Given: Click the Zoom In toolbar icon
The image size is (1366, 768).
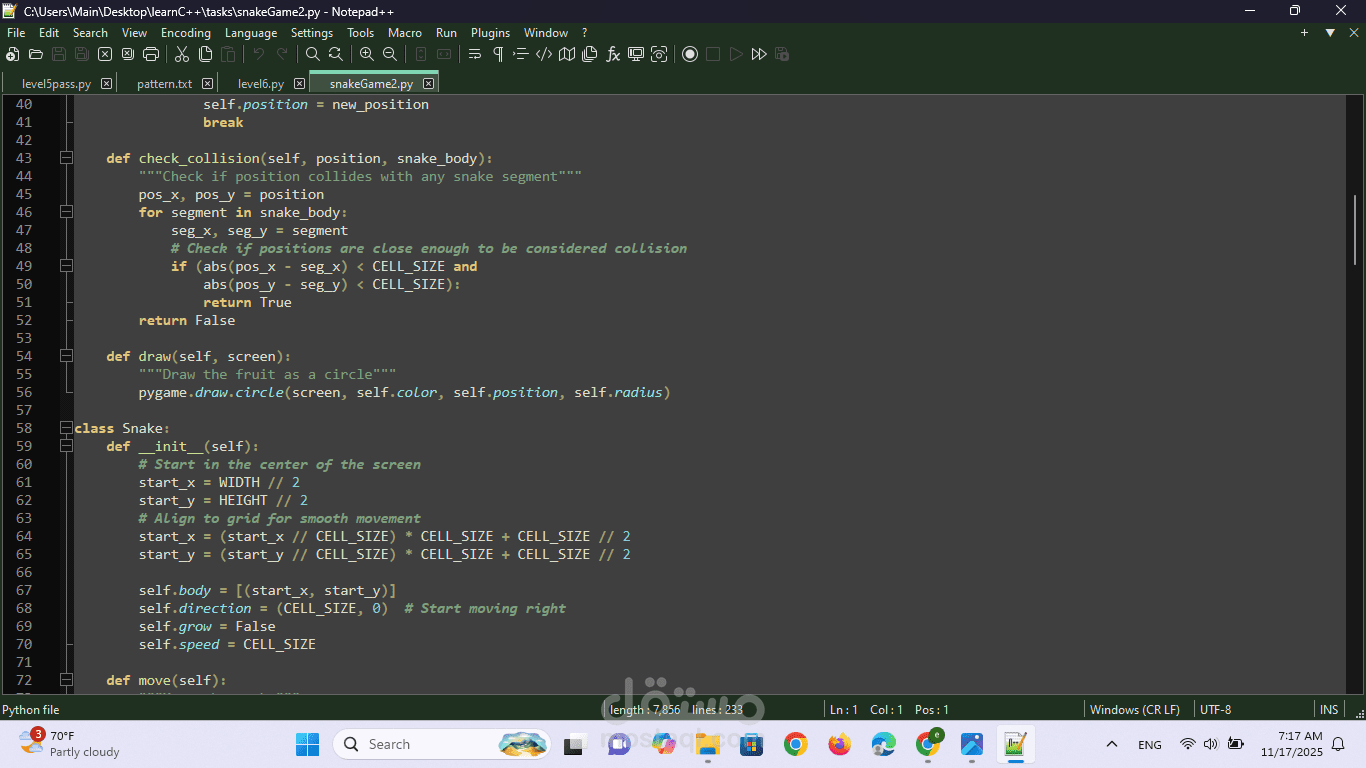Looking at the screenshot, I should tap(367, 54).
